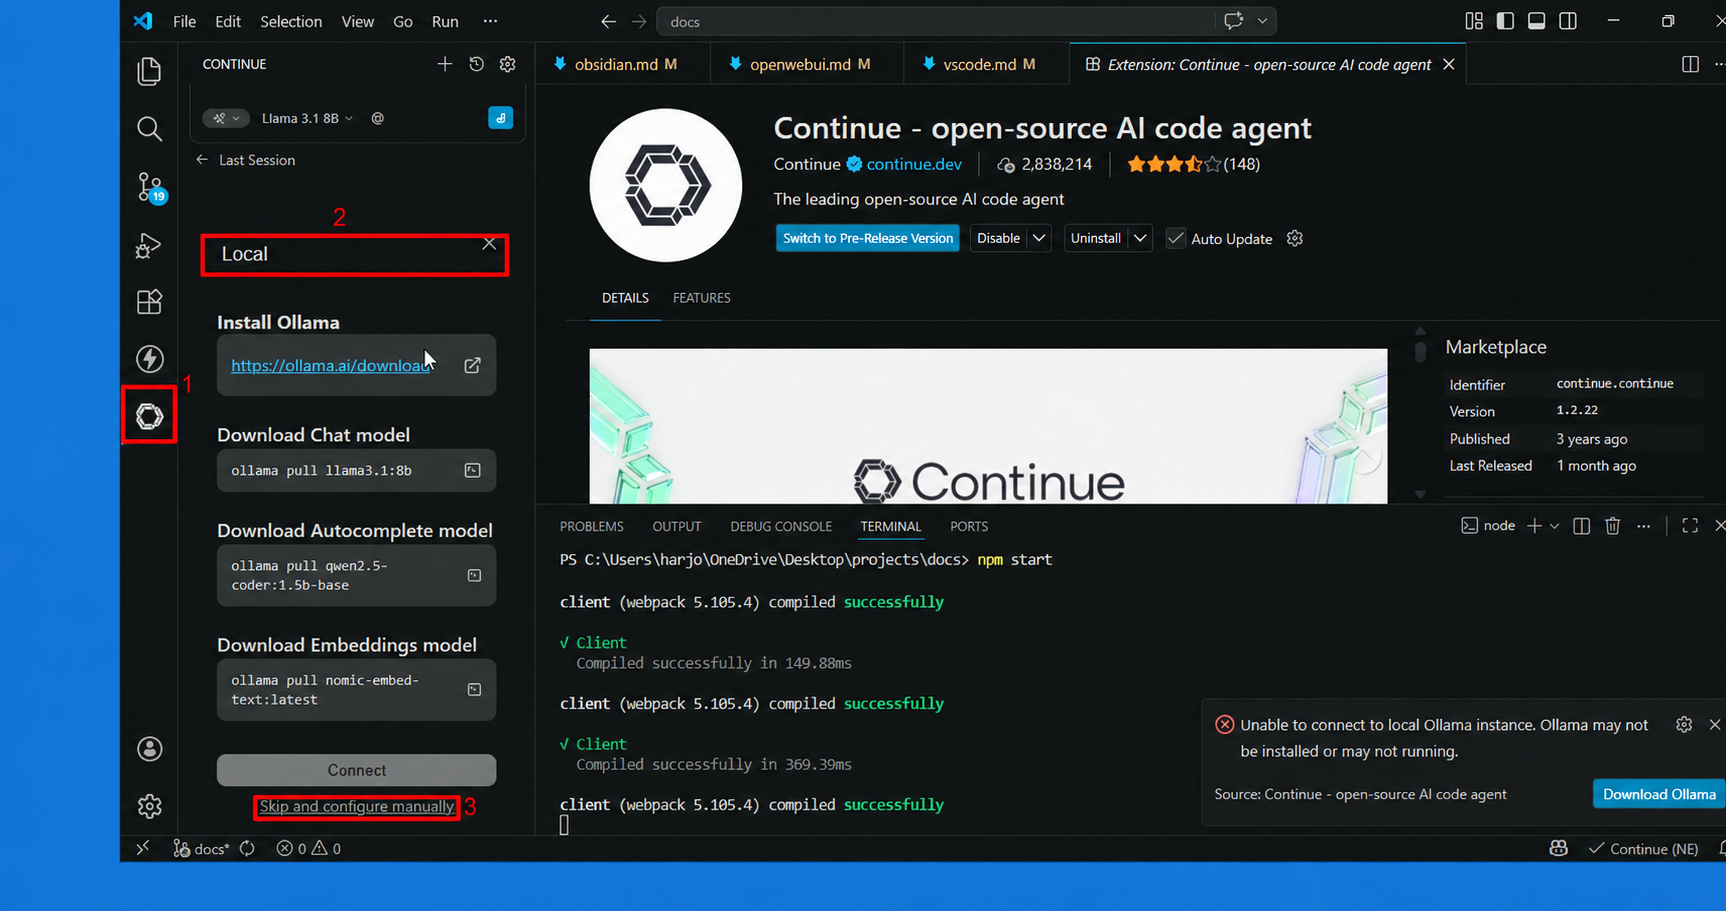Switch to the PROBLEMS panel tab
The height and width of the screenshot is (911, 1726).
(591, 526)
